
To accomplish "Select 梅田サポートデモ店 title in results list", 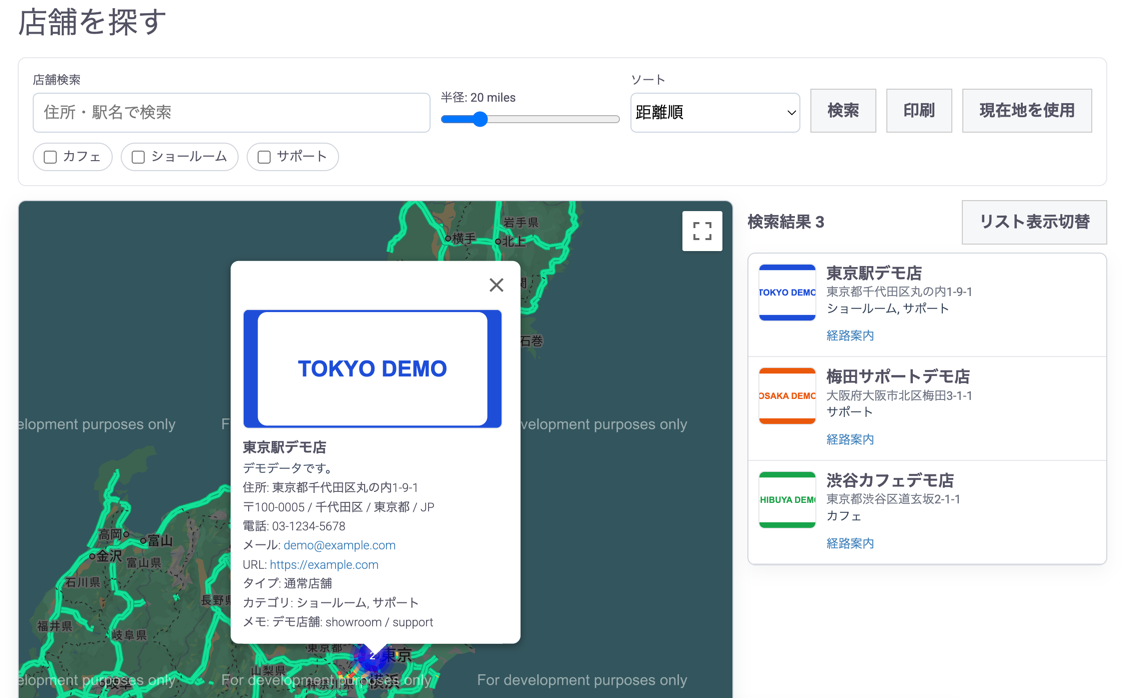I will tap(898, 376).
